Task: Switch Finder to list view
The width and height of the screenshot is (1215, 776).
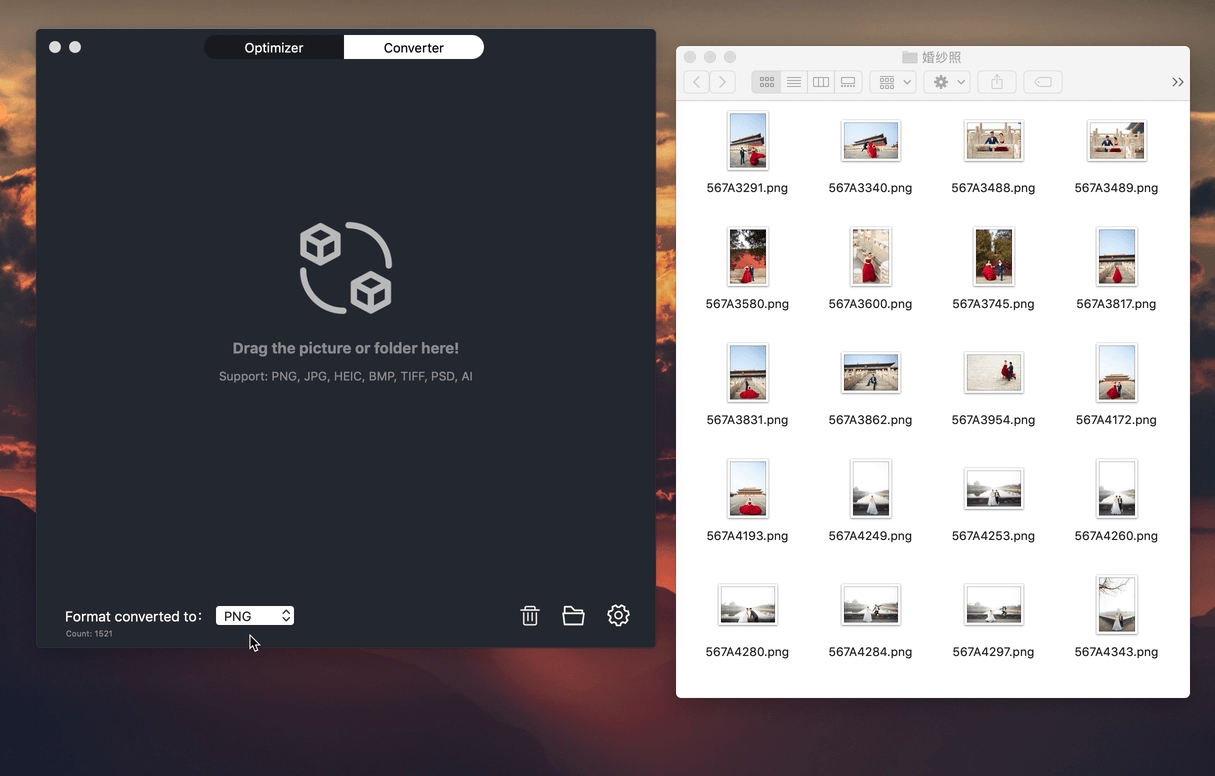Action: click(794, 82)
